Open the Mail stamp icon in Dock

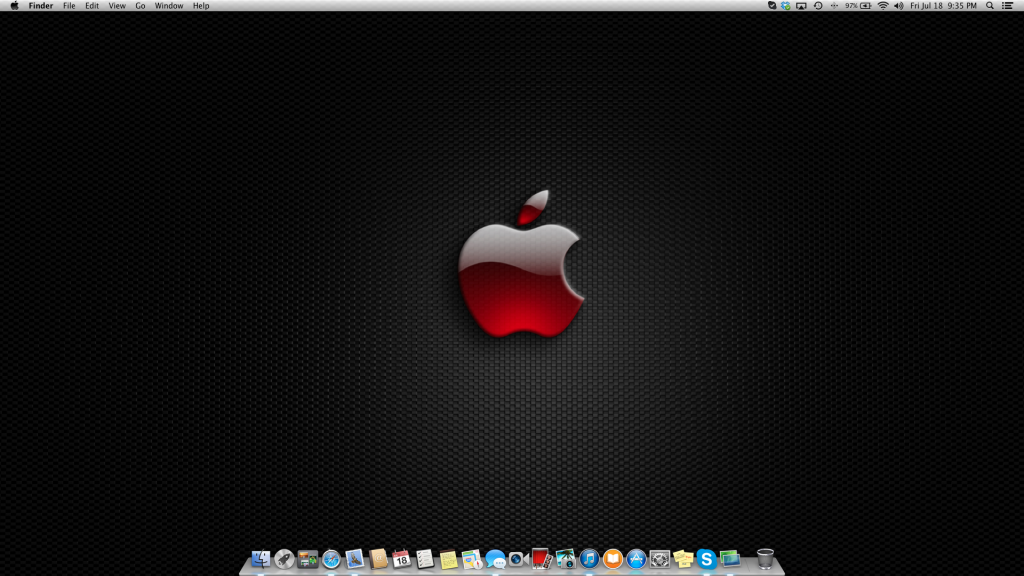[x=355, y=559]
